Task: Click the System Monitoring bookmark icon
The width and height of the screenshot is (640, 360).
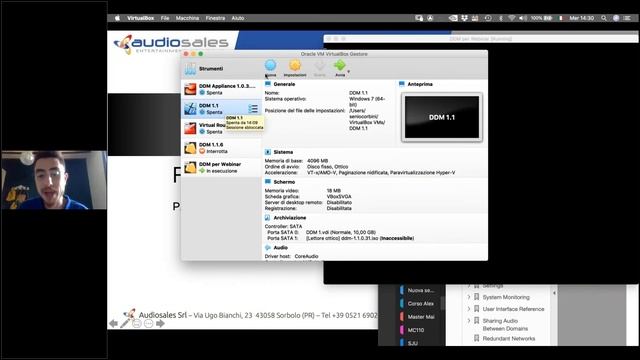Action: [476, 297]
